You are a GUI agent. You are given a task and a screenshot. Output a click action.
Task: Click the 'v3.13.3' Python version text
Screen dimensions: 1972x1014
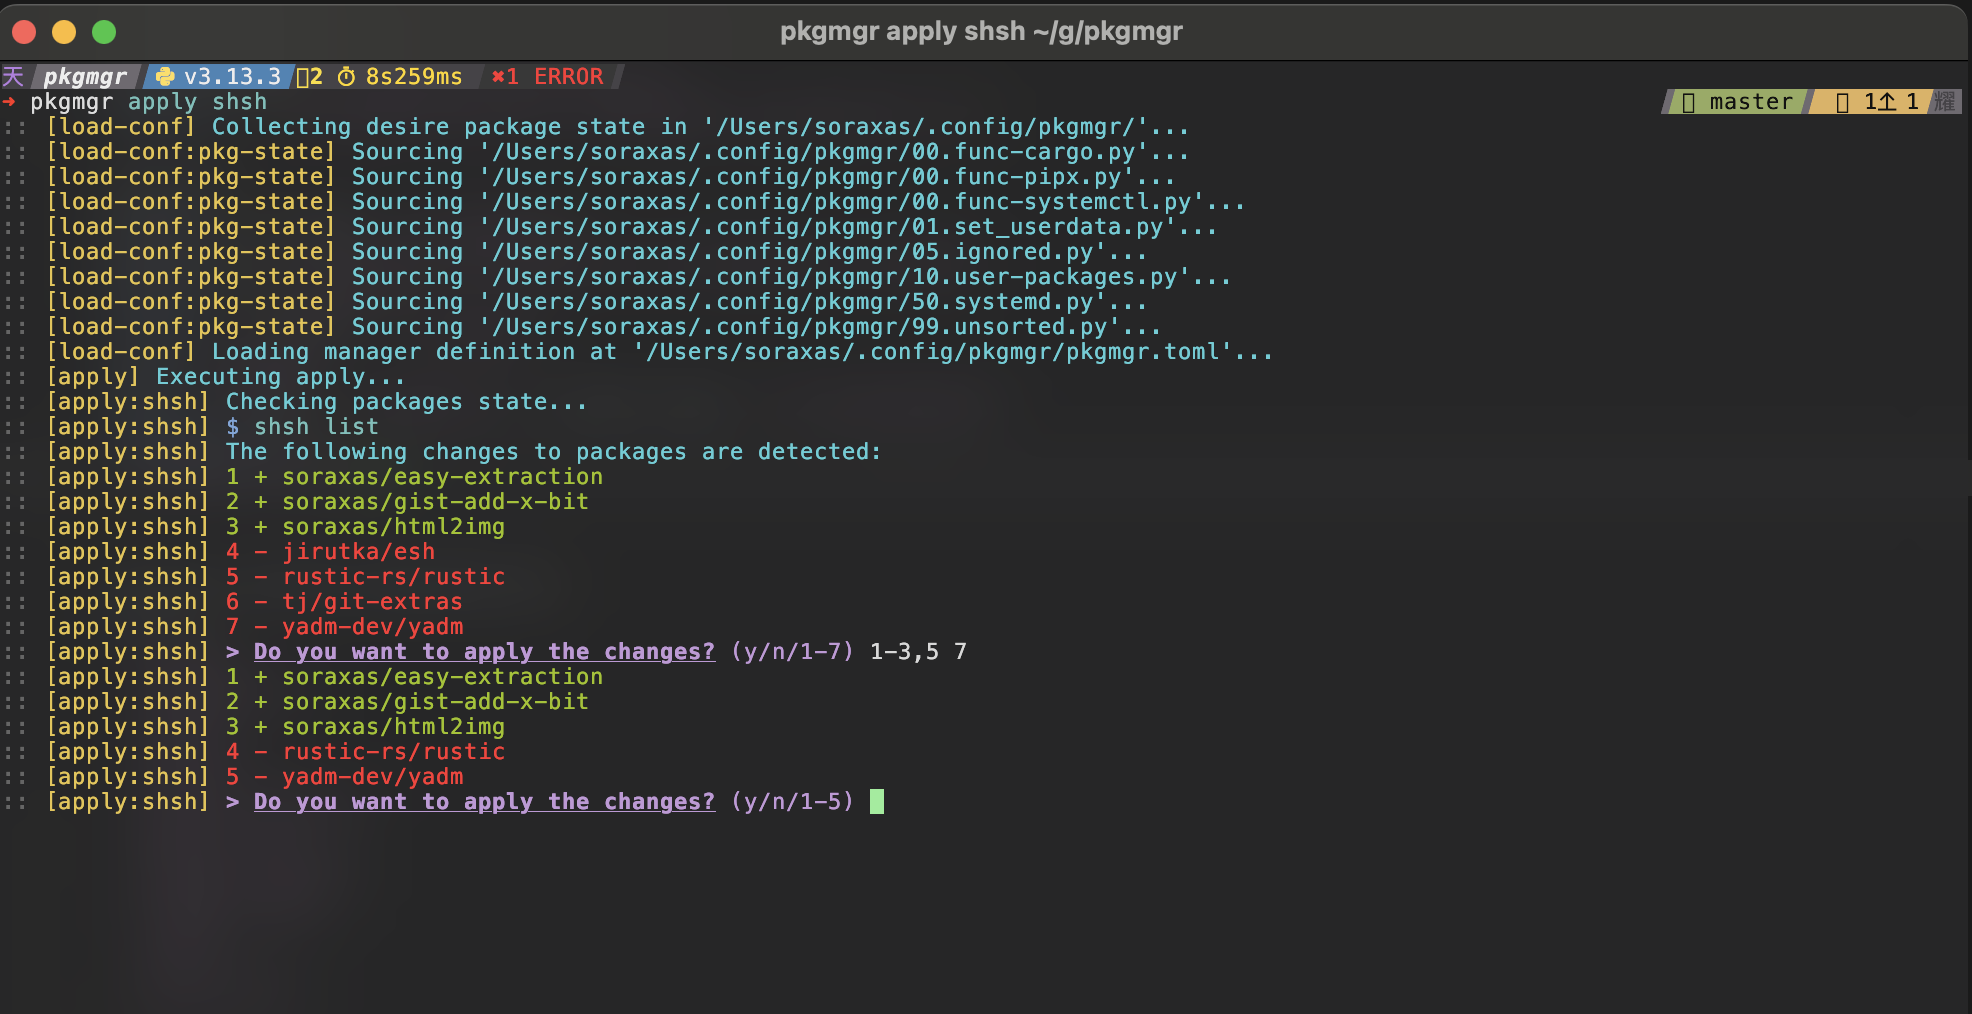(x=232, y=77)
